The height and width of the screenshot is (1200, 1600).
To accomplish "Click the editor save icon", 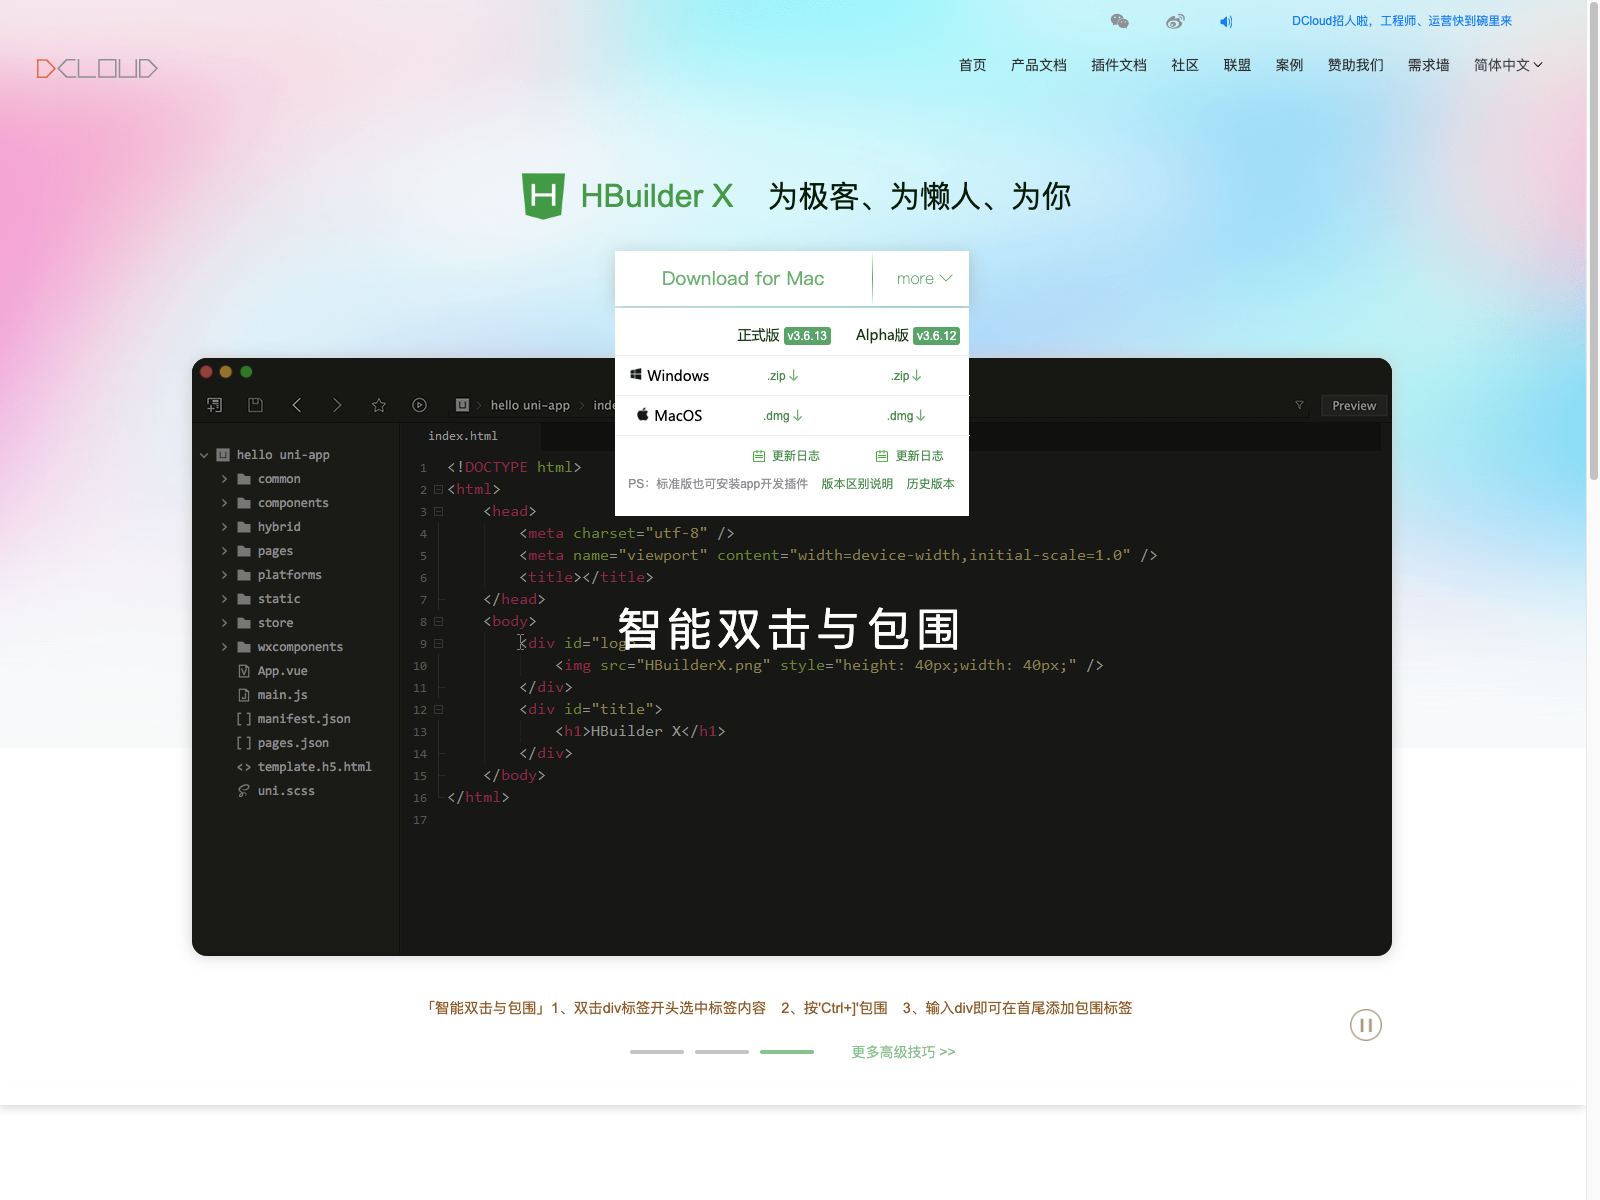I will (255, 405).
